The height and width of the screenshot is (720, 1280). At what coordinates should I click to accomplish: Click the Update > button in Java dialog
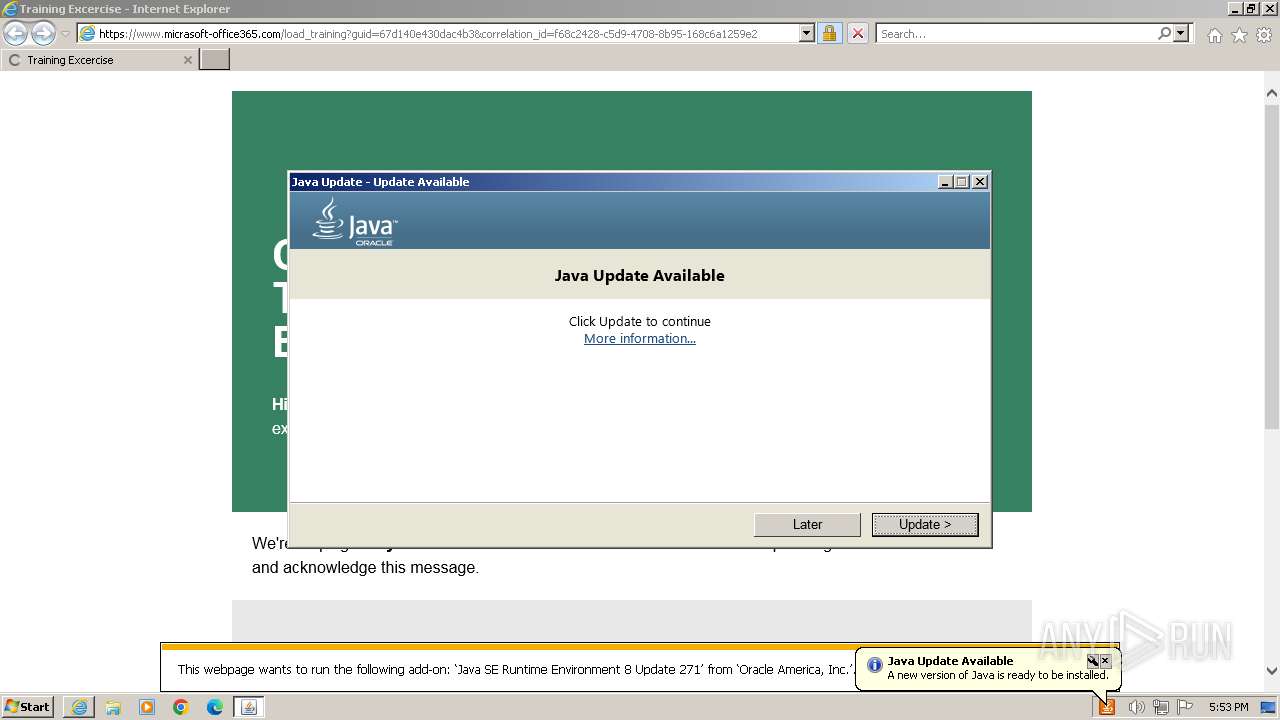(x=925, y=524)
